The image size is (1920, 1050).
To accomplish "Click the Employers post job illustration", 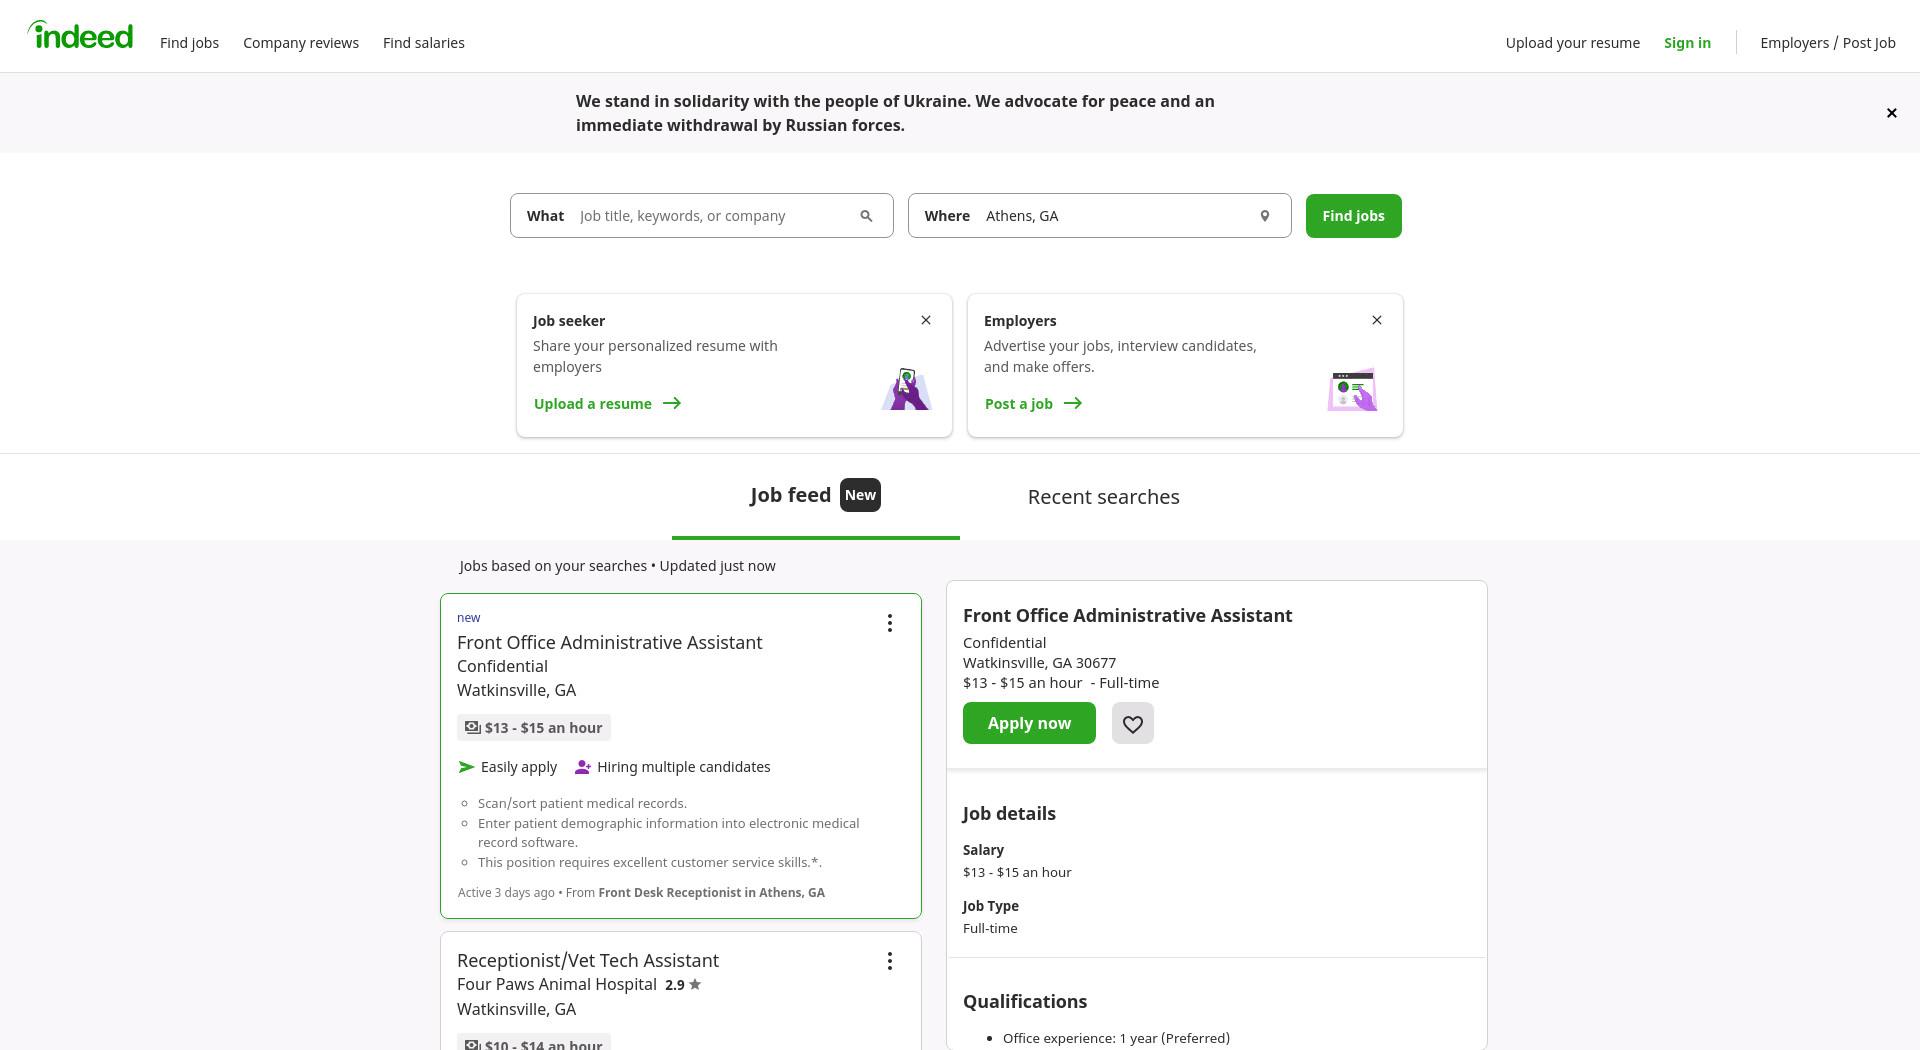I will click(1352, 390).
